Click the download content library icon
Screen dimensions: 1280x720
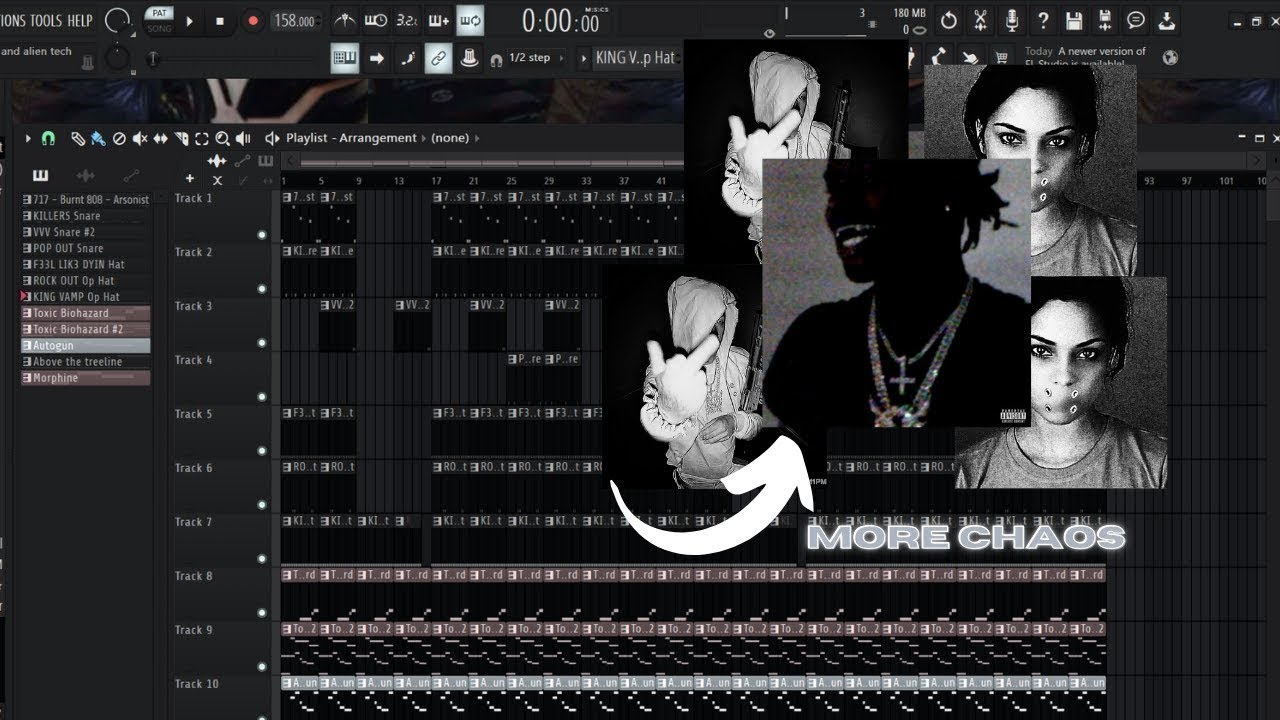pos(1167,20)
